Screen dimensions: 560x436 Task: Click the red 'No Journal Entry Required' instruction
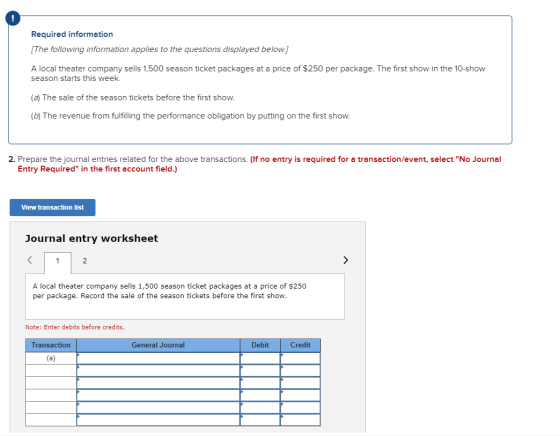tap(259, 164)
